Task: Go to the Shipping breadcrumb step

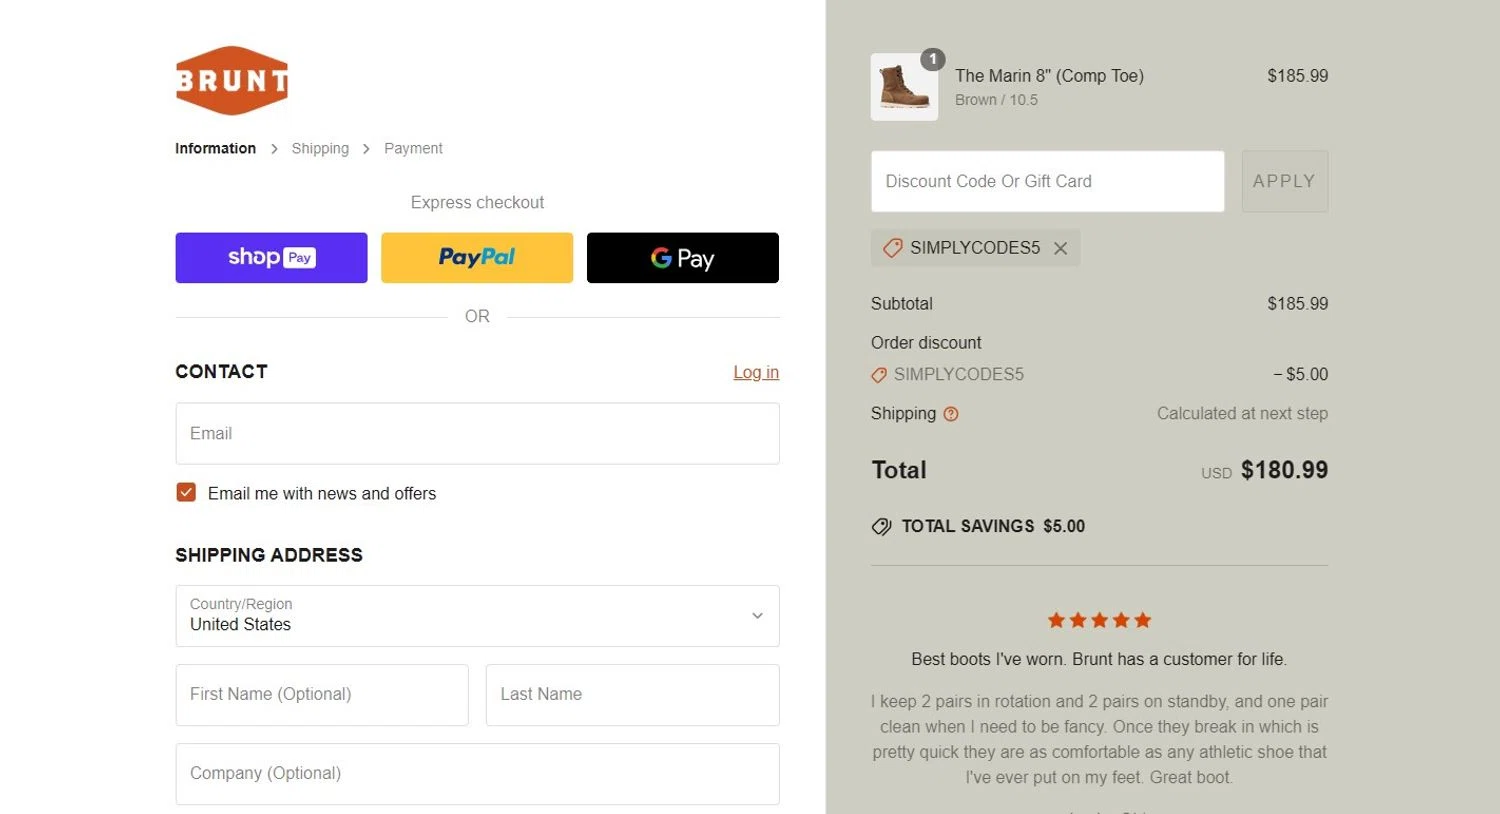Action: pyautogui.click(x=320, y=148)
